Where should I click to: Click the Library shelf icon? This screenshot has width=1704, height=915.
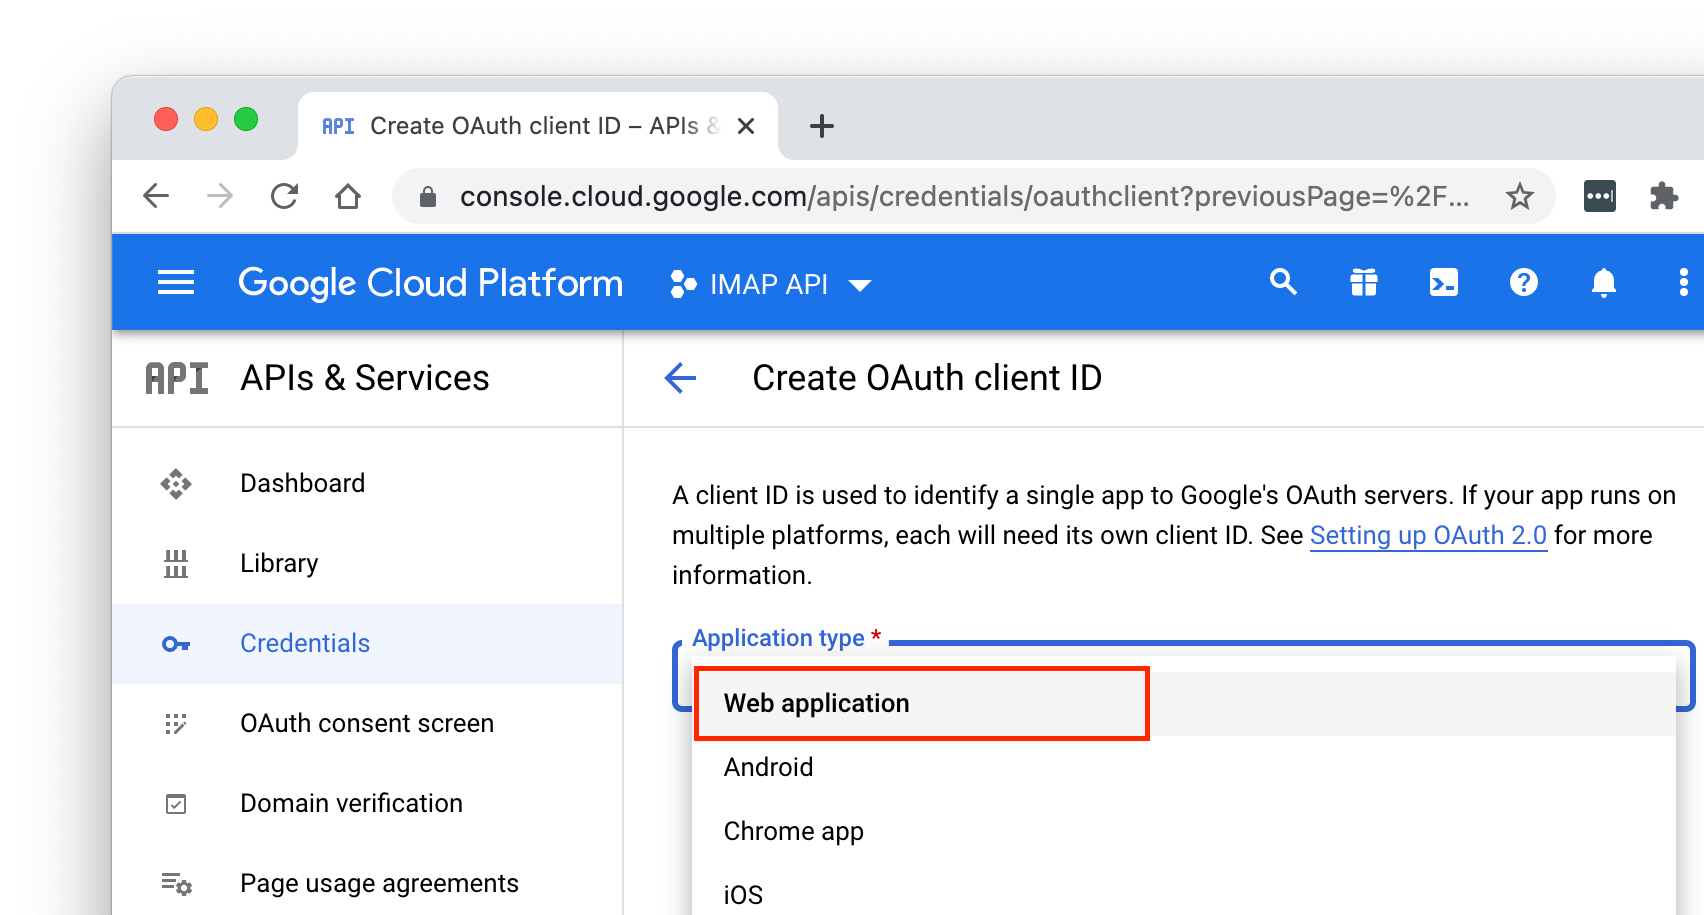176,564
